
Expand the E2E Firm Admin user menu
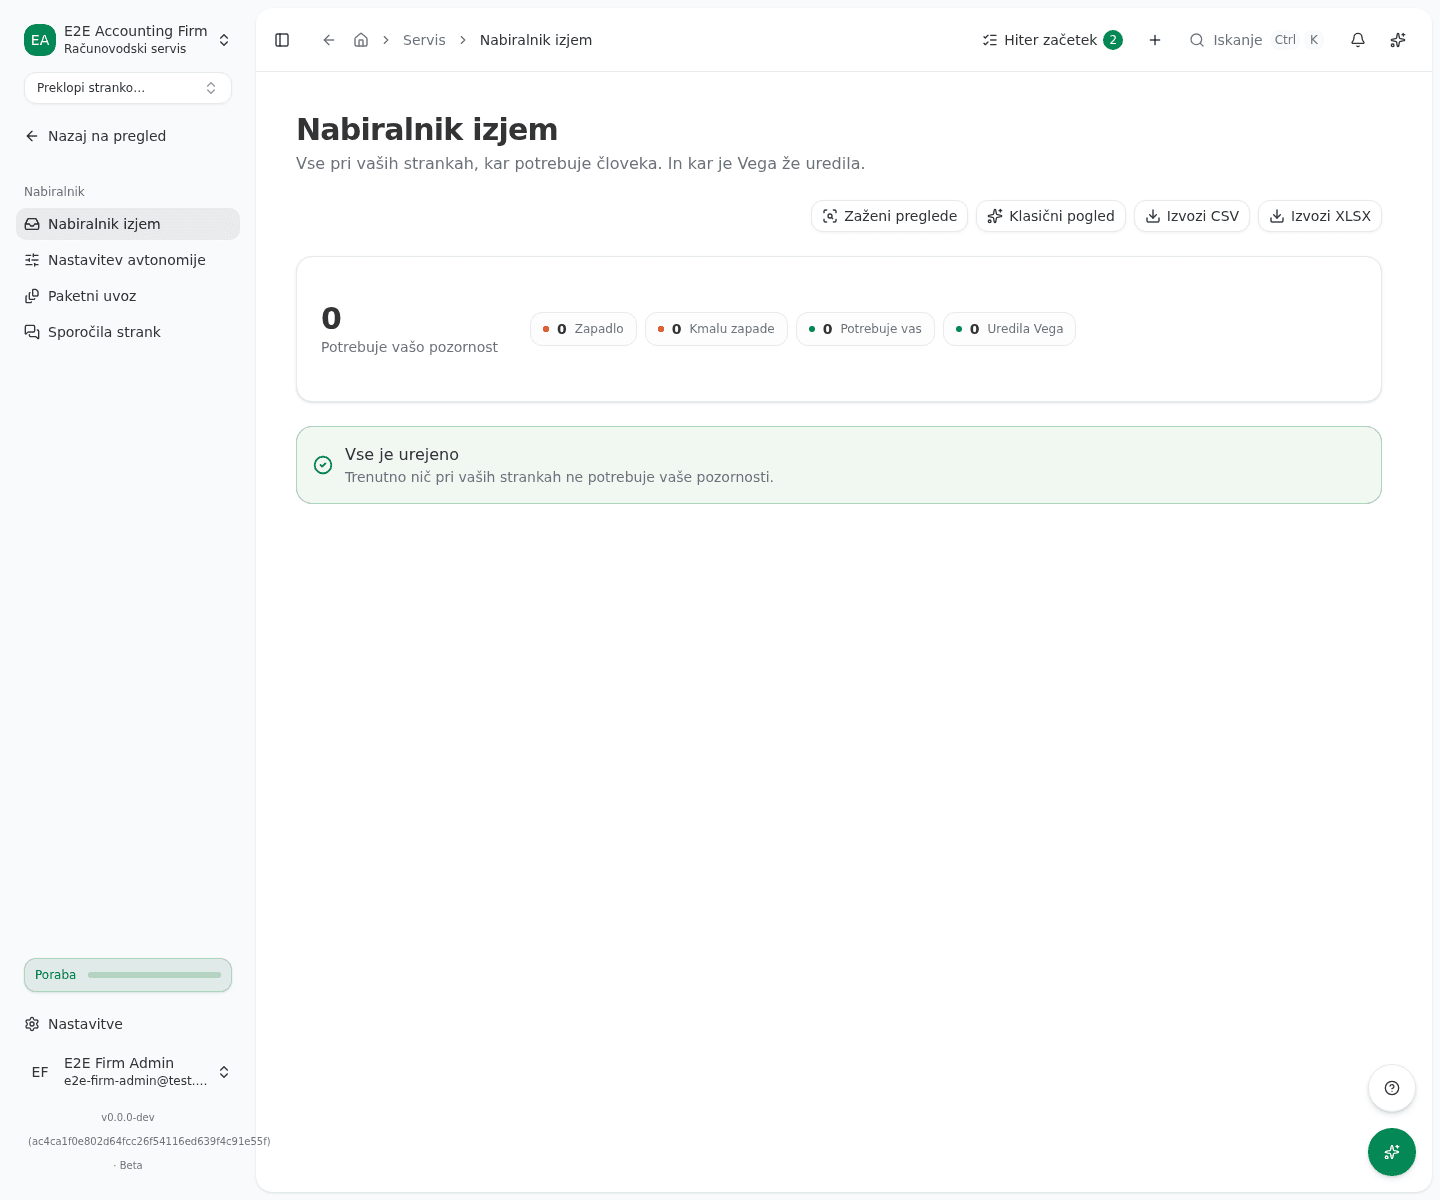click(x=128, y=1072)
